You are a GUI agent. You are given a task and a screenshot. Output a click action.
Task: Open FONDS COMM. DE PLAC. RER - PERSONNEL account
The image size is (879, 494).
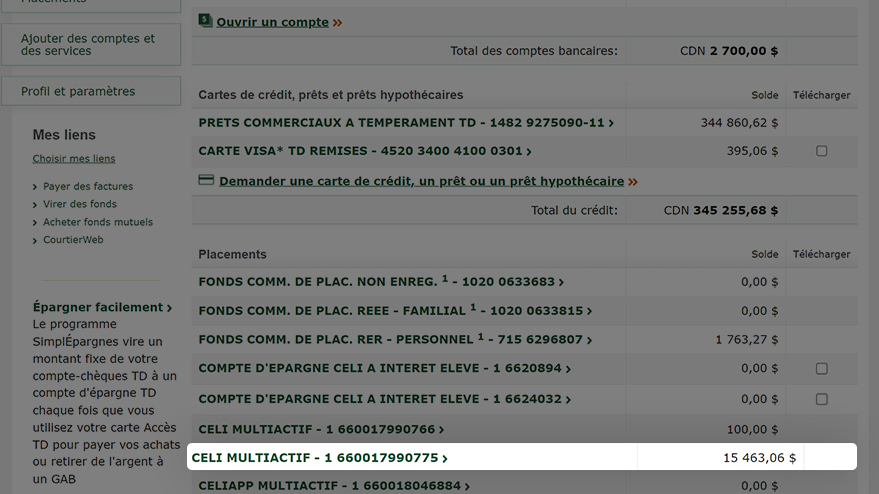[395, 339]
